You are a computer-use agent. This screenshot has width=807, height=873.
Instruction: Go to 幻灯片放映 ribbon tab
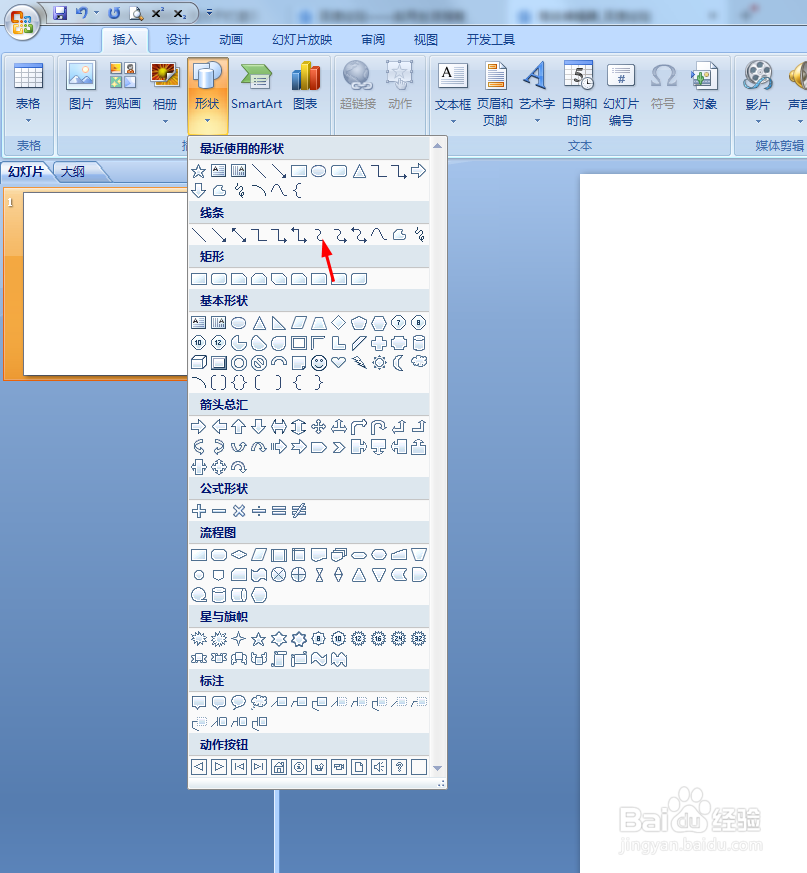tap(302, 40)
